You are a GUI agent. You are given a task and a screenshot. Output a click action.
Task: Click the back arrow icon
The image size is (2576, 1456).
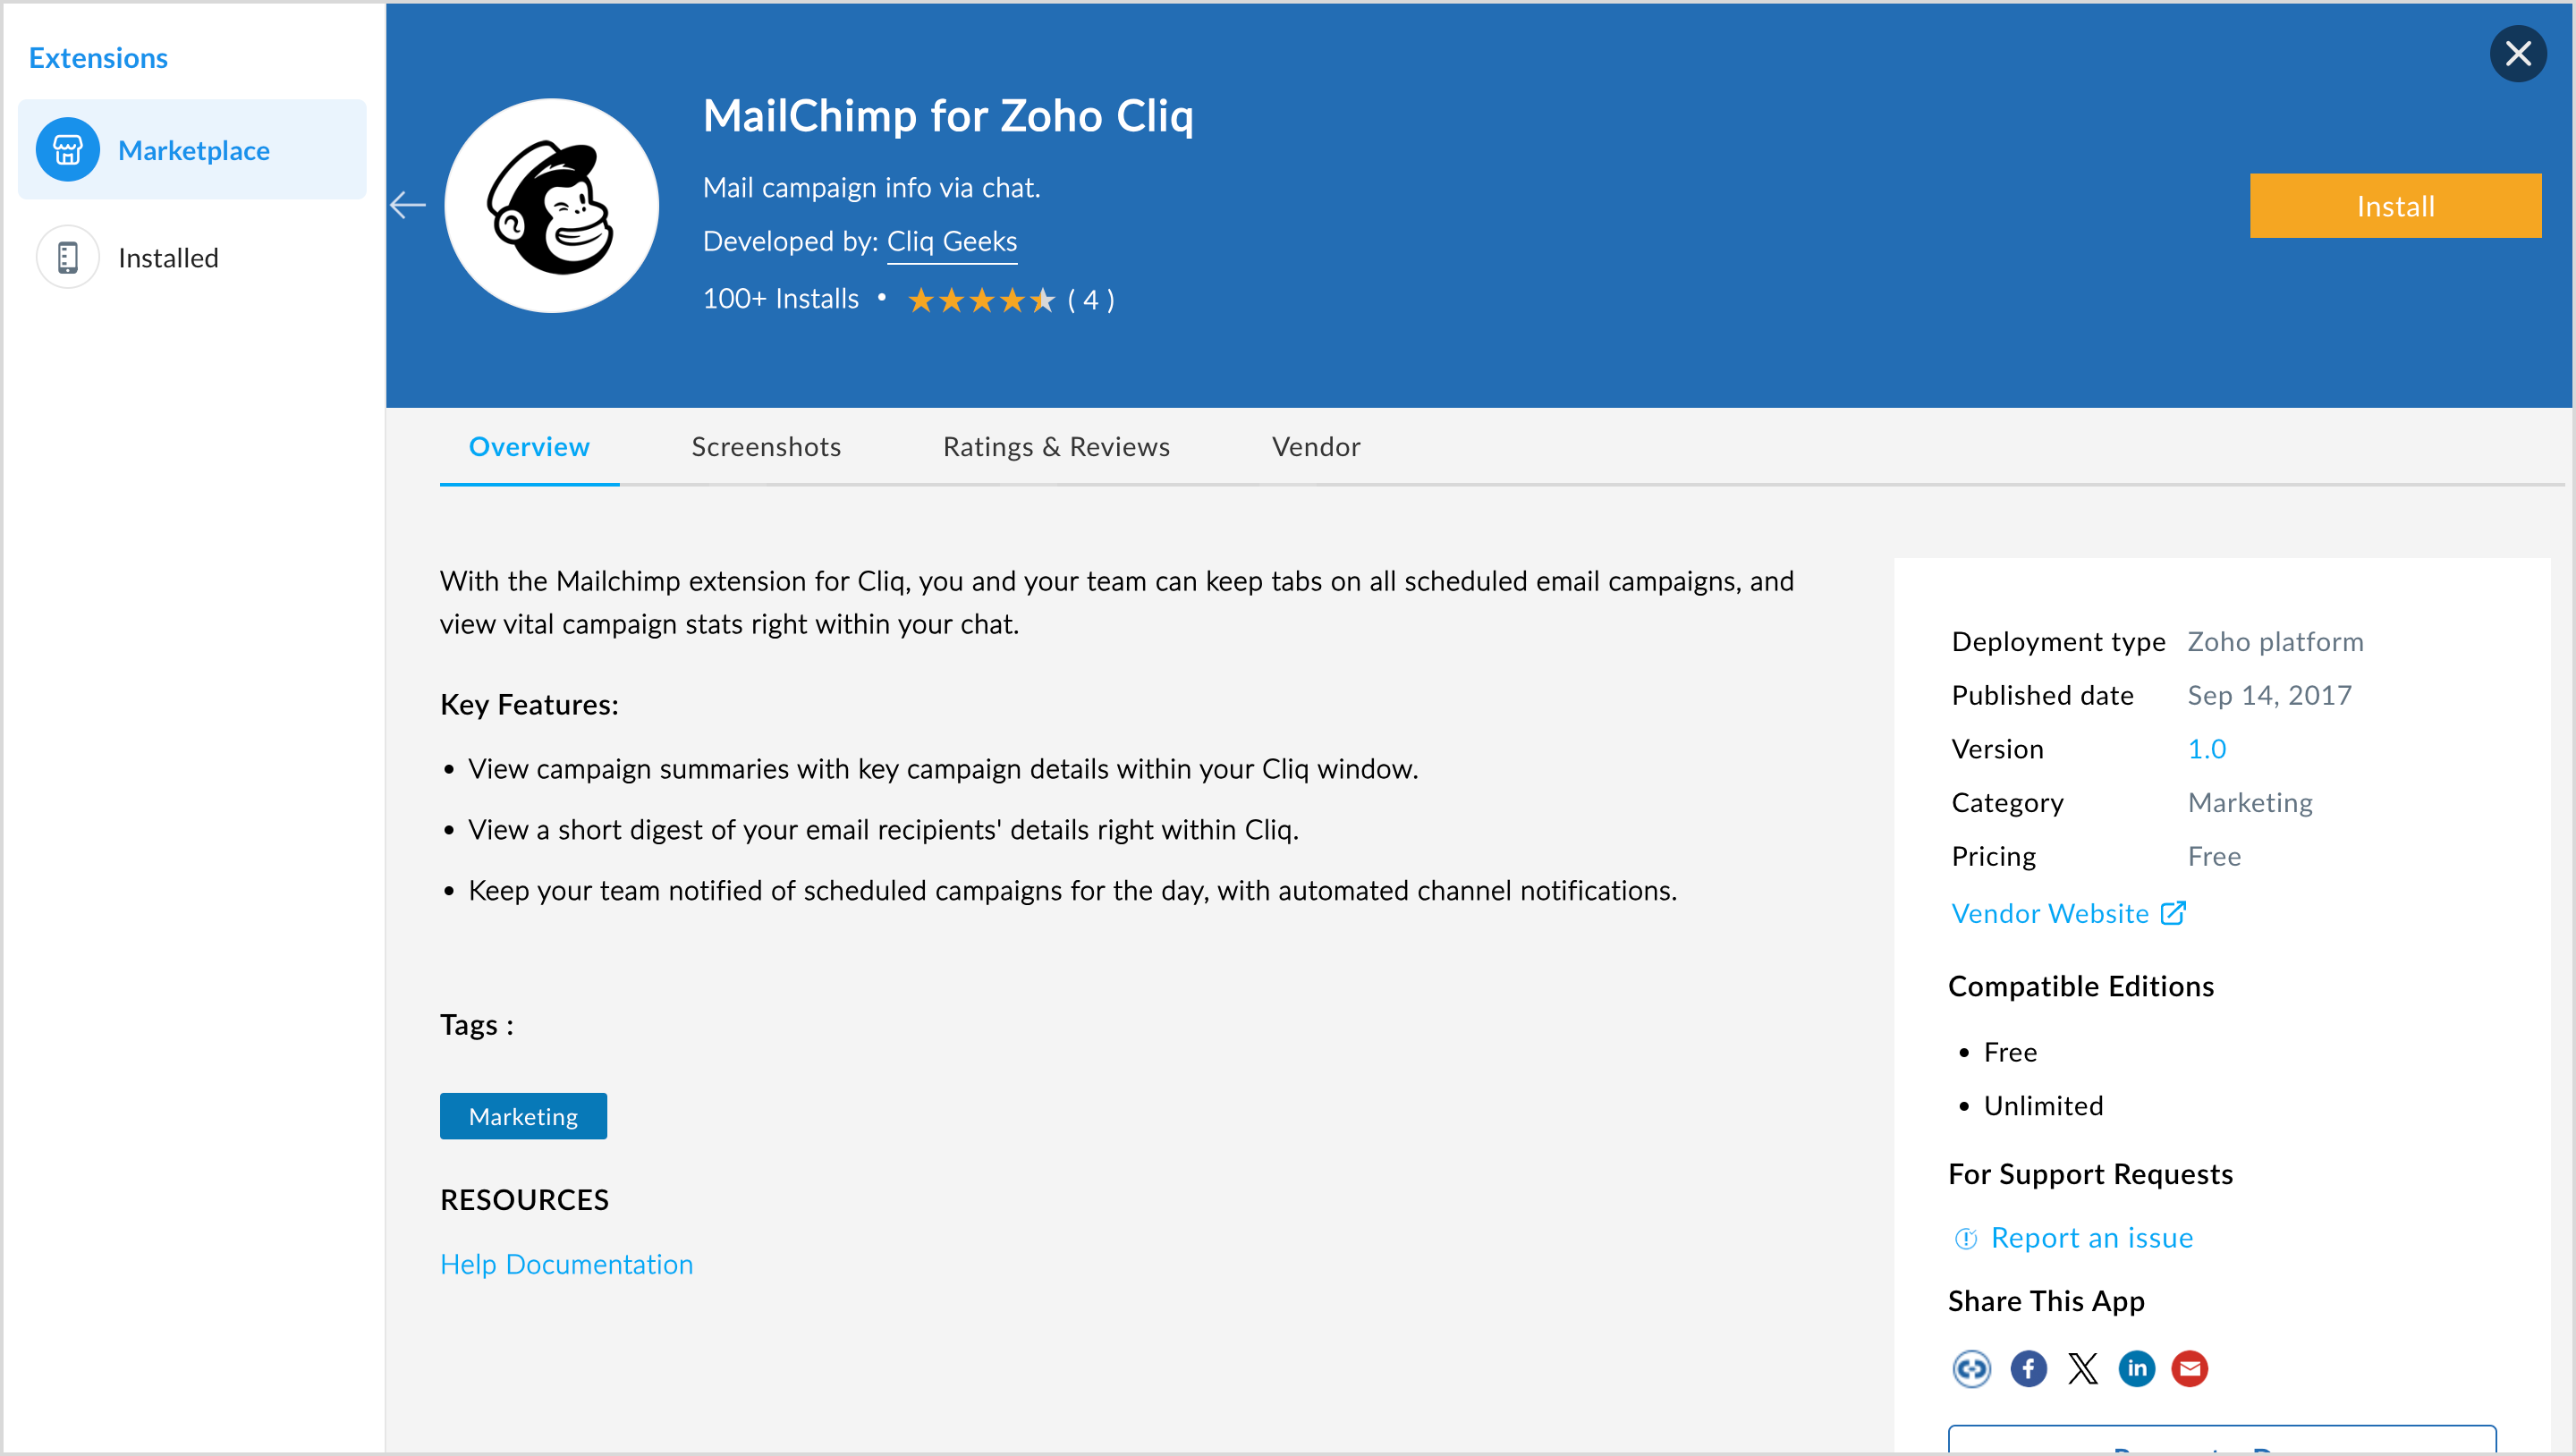click(x=407, y=205)
